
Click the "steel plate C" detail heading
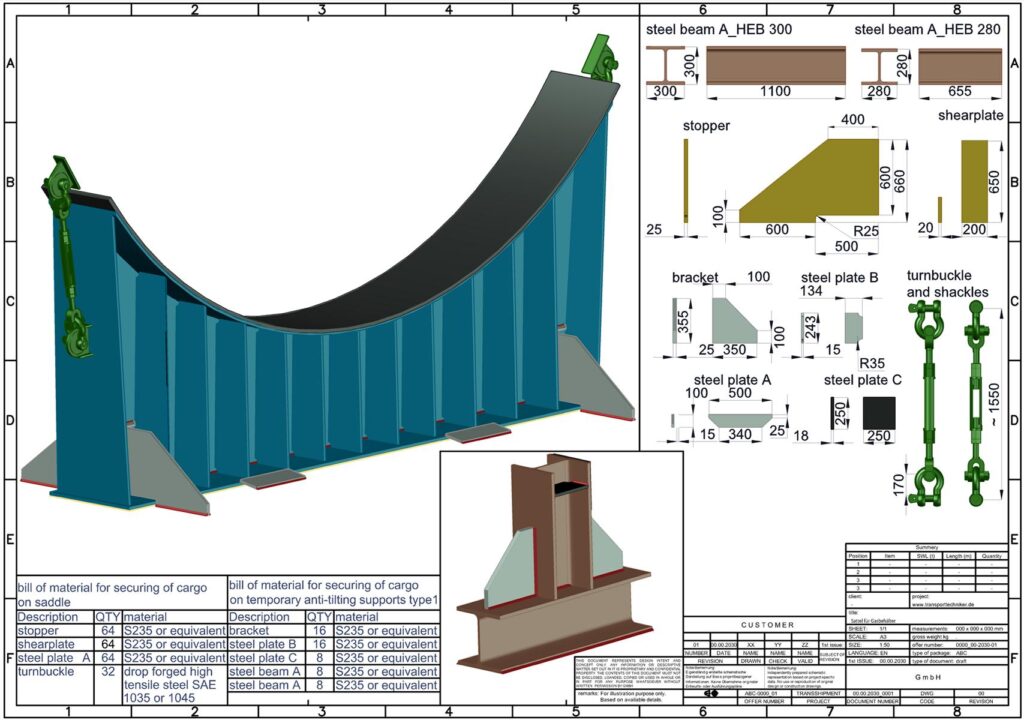coord(863,380)
